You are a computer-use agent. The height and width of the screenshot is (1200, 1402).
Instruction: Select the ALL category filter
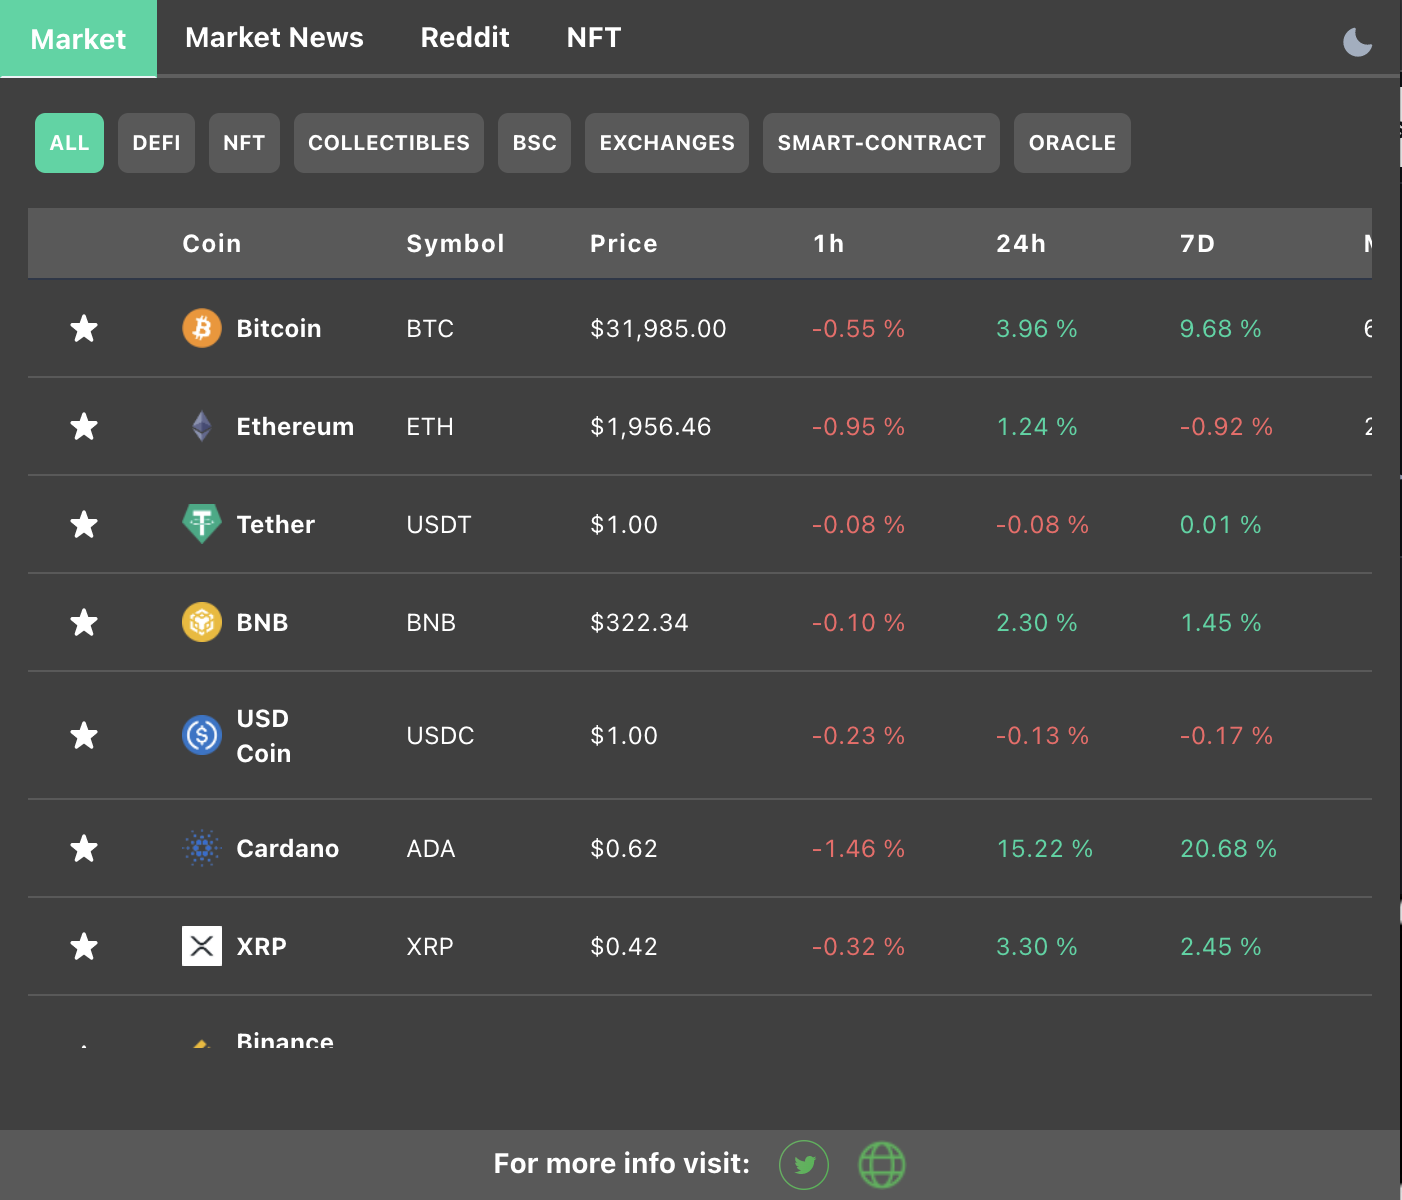pos(69,143)
